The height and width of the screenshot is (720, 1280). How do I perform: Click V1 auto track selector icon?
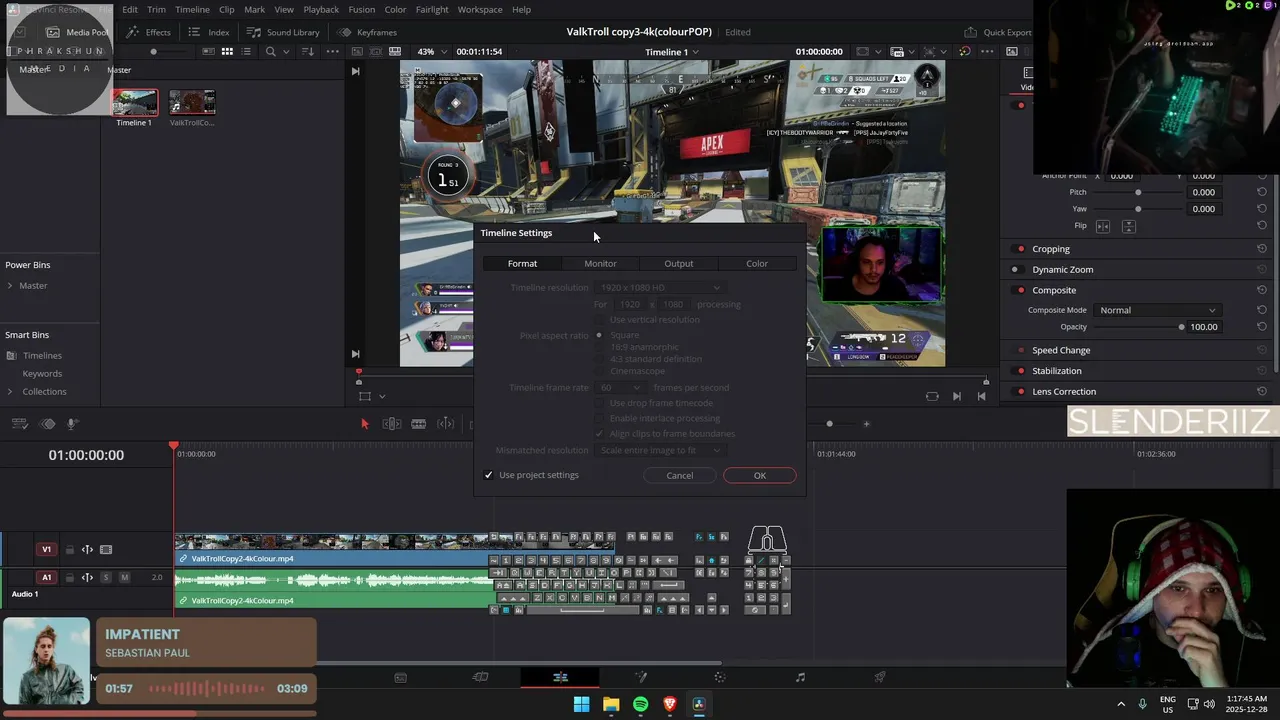pyautogui.click(x=87, y=549)
